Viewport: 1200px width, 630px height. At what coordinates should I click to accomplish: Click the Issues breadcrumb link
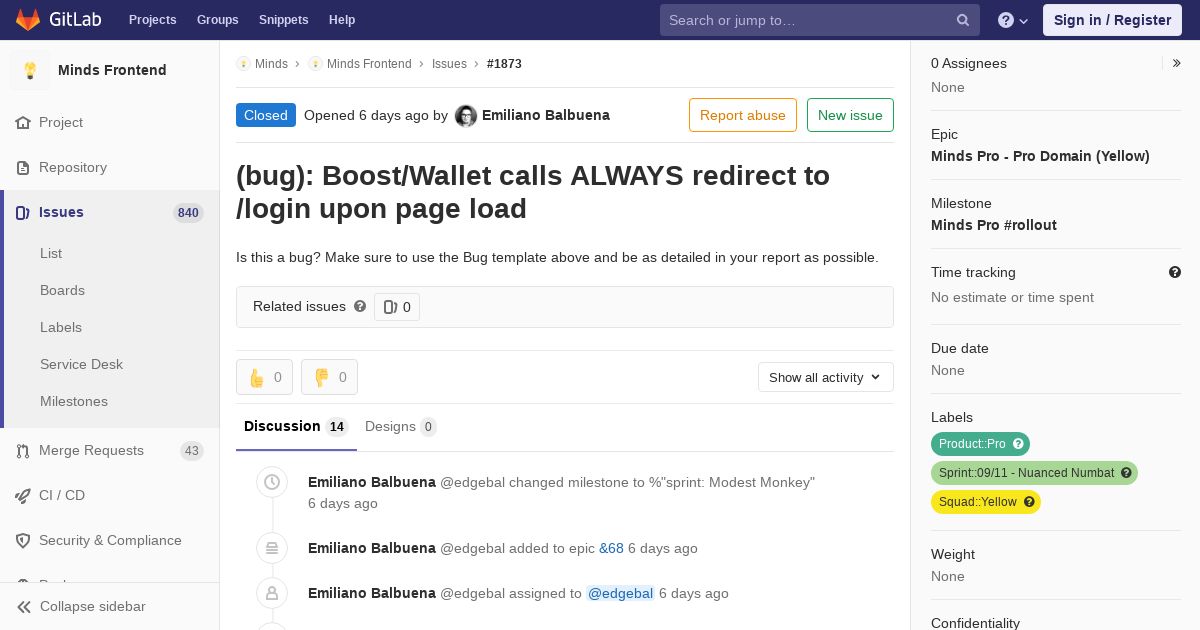click(x=449, y=64)
